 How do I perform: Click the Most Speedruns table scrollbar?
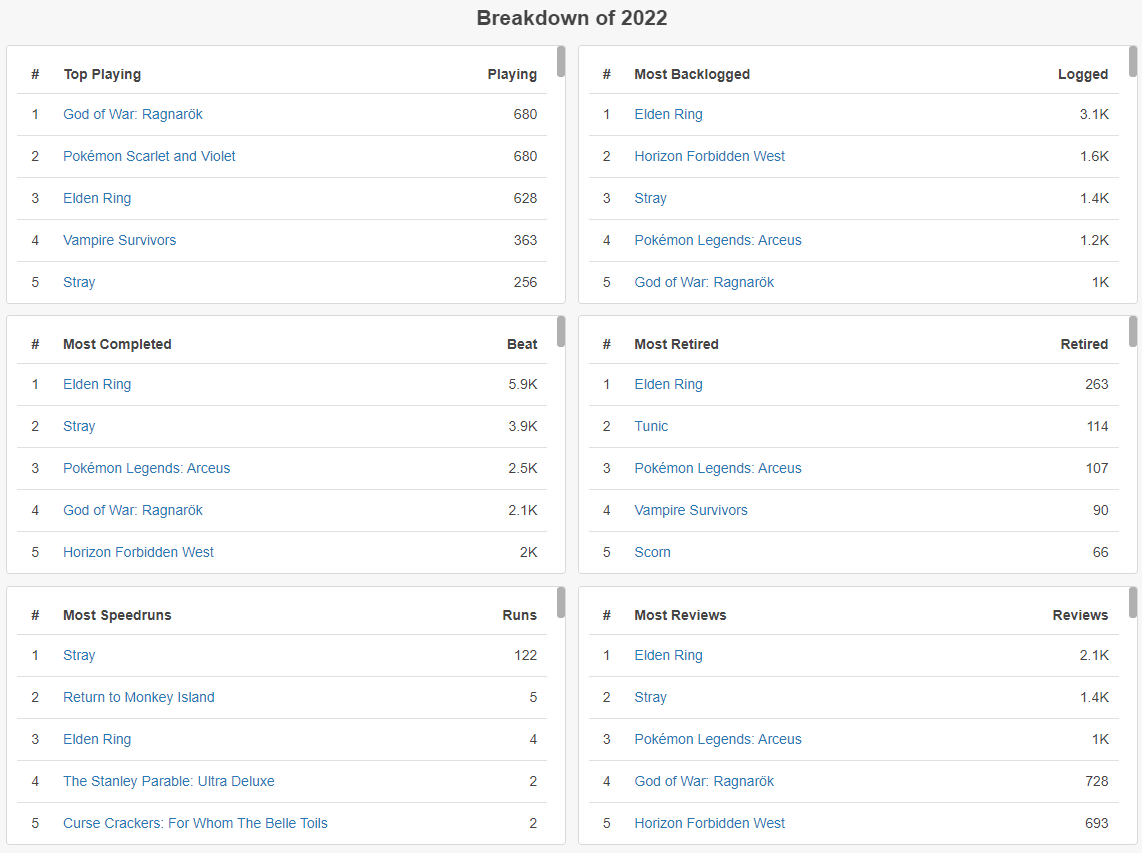coord(561,602)
